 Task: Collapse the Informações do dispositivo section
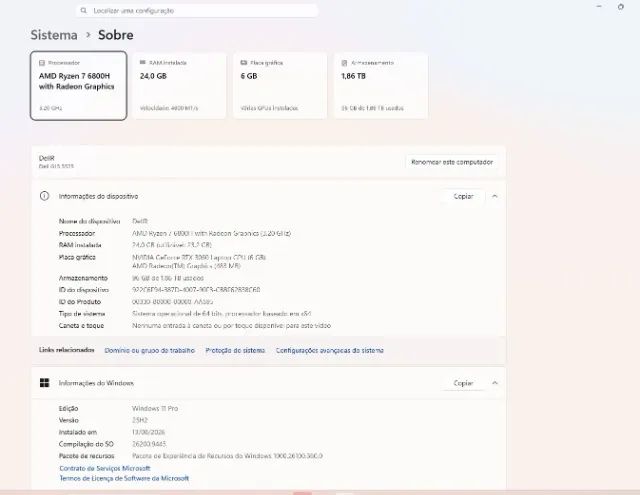pos(495,196)
